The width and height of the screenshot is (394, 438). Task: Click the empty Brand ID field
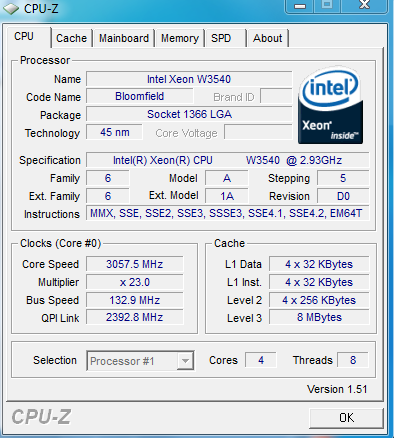pyautogui.click(x=276, y=96)
